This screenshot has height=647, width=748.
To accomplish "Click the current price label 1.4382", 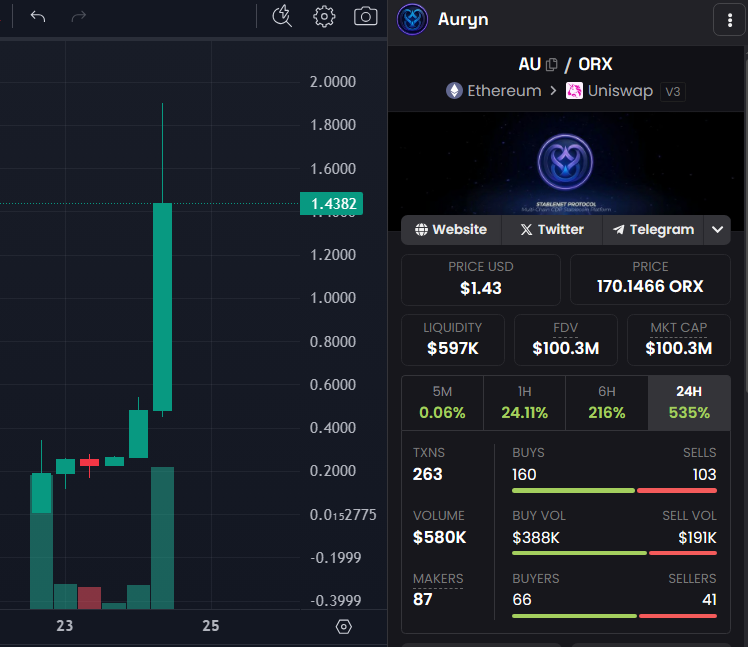I will [x=332, y=204].
